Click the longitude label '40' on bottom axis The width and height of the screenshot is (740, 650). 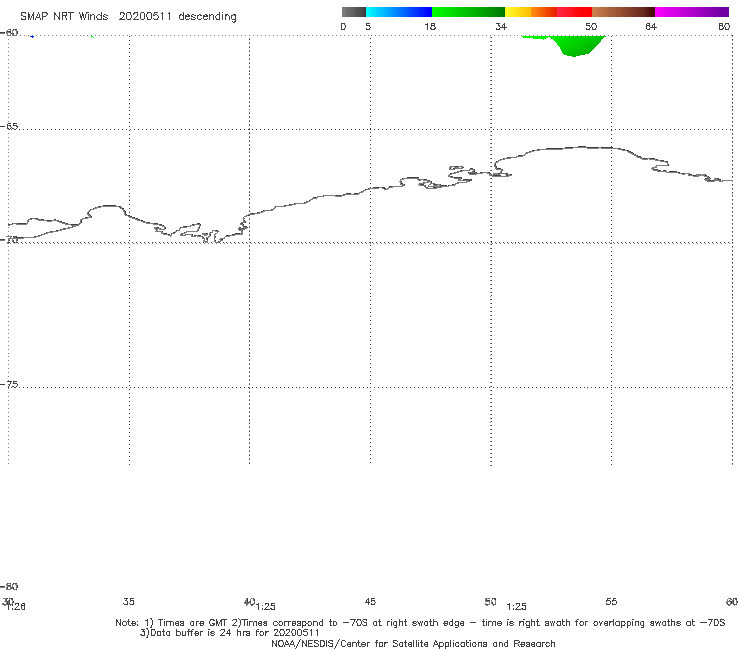249,601
